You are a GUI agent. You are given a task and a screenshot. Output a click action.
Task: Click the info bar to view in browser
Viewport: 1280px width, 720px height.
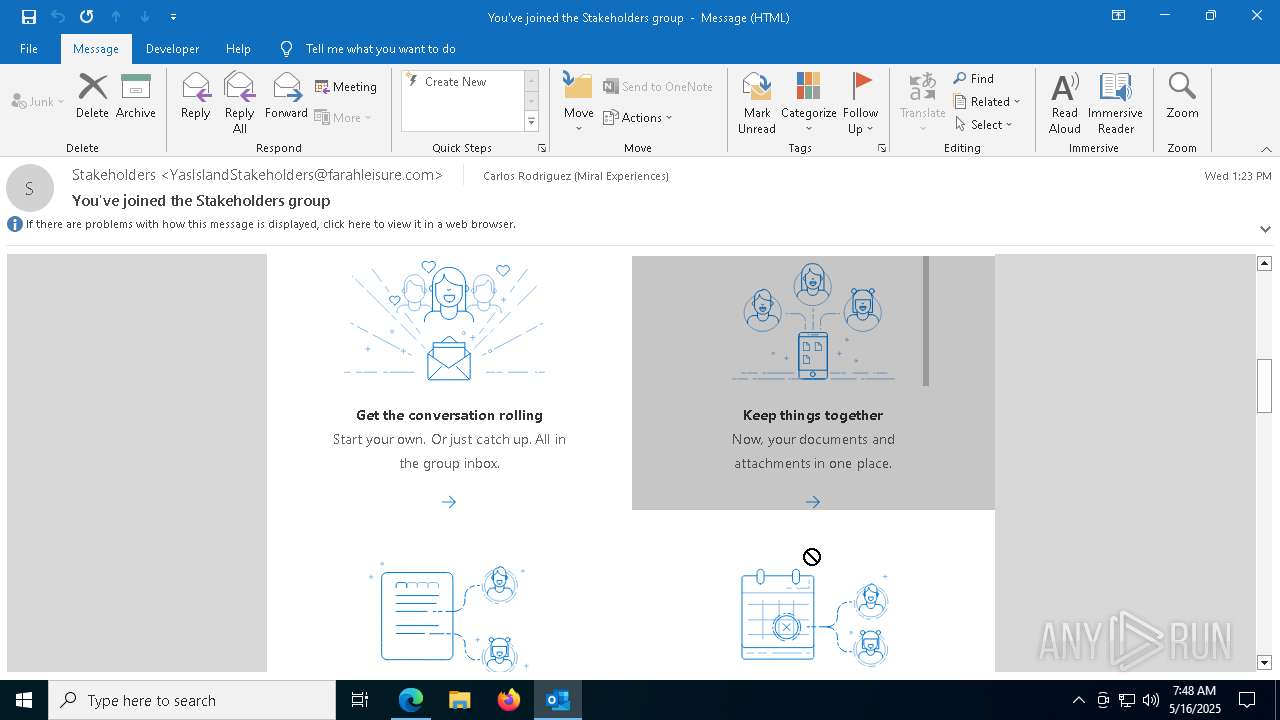coord(270,224)
